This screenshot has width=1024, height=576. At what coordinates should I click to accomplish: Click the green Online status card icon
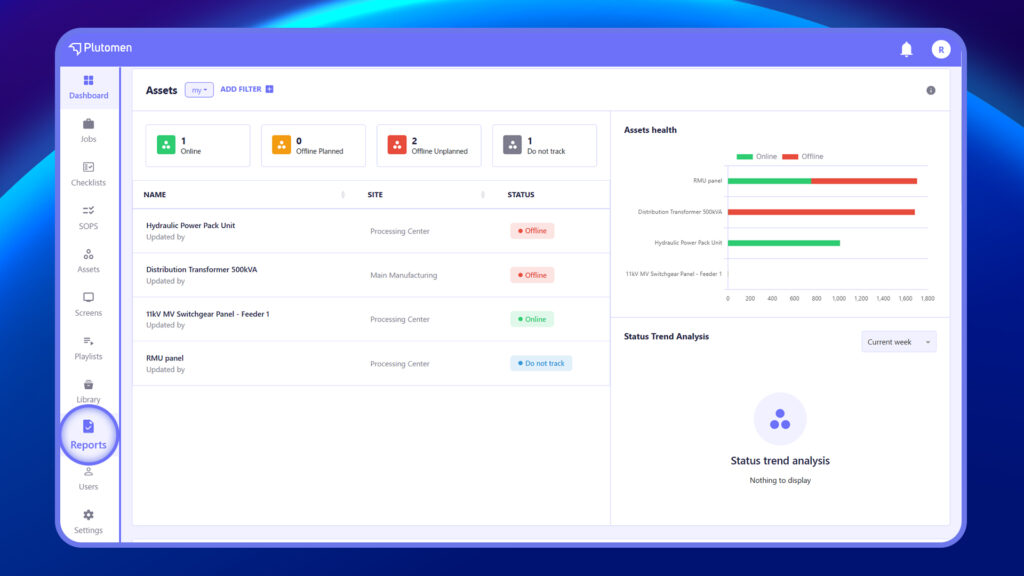tap(166, 144)
